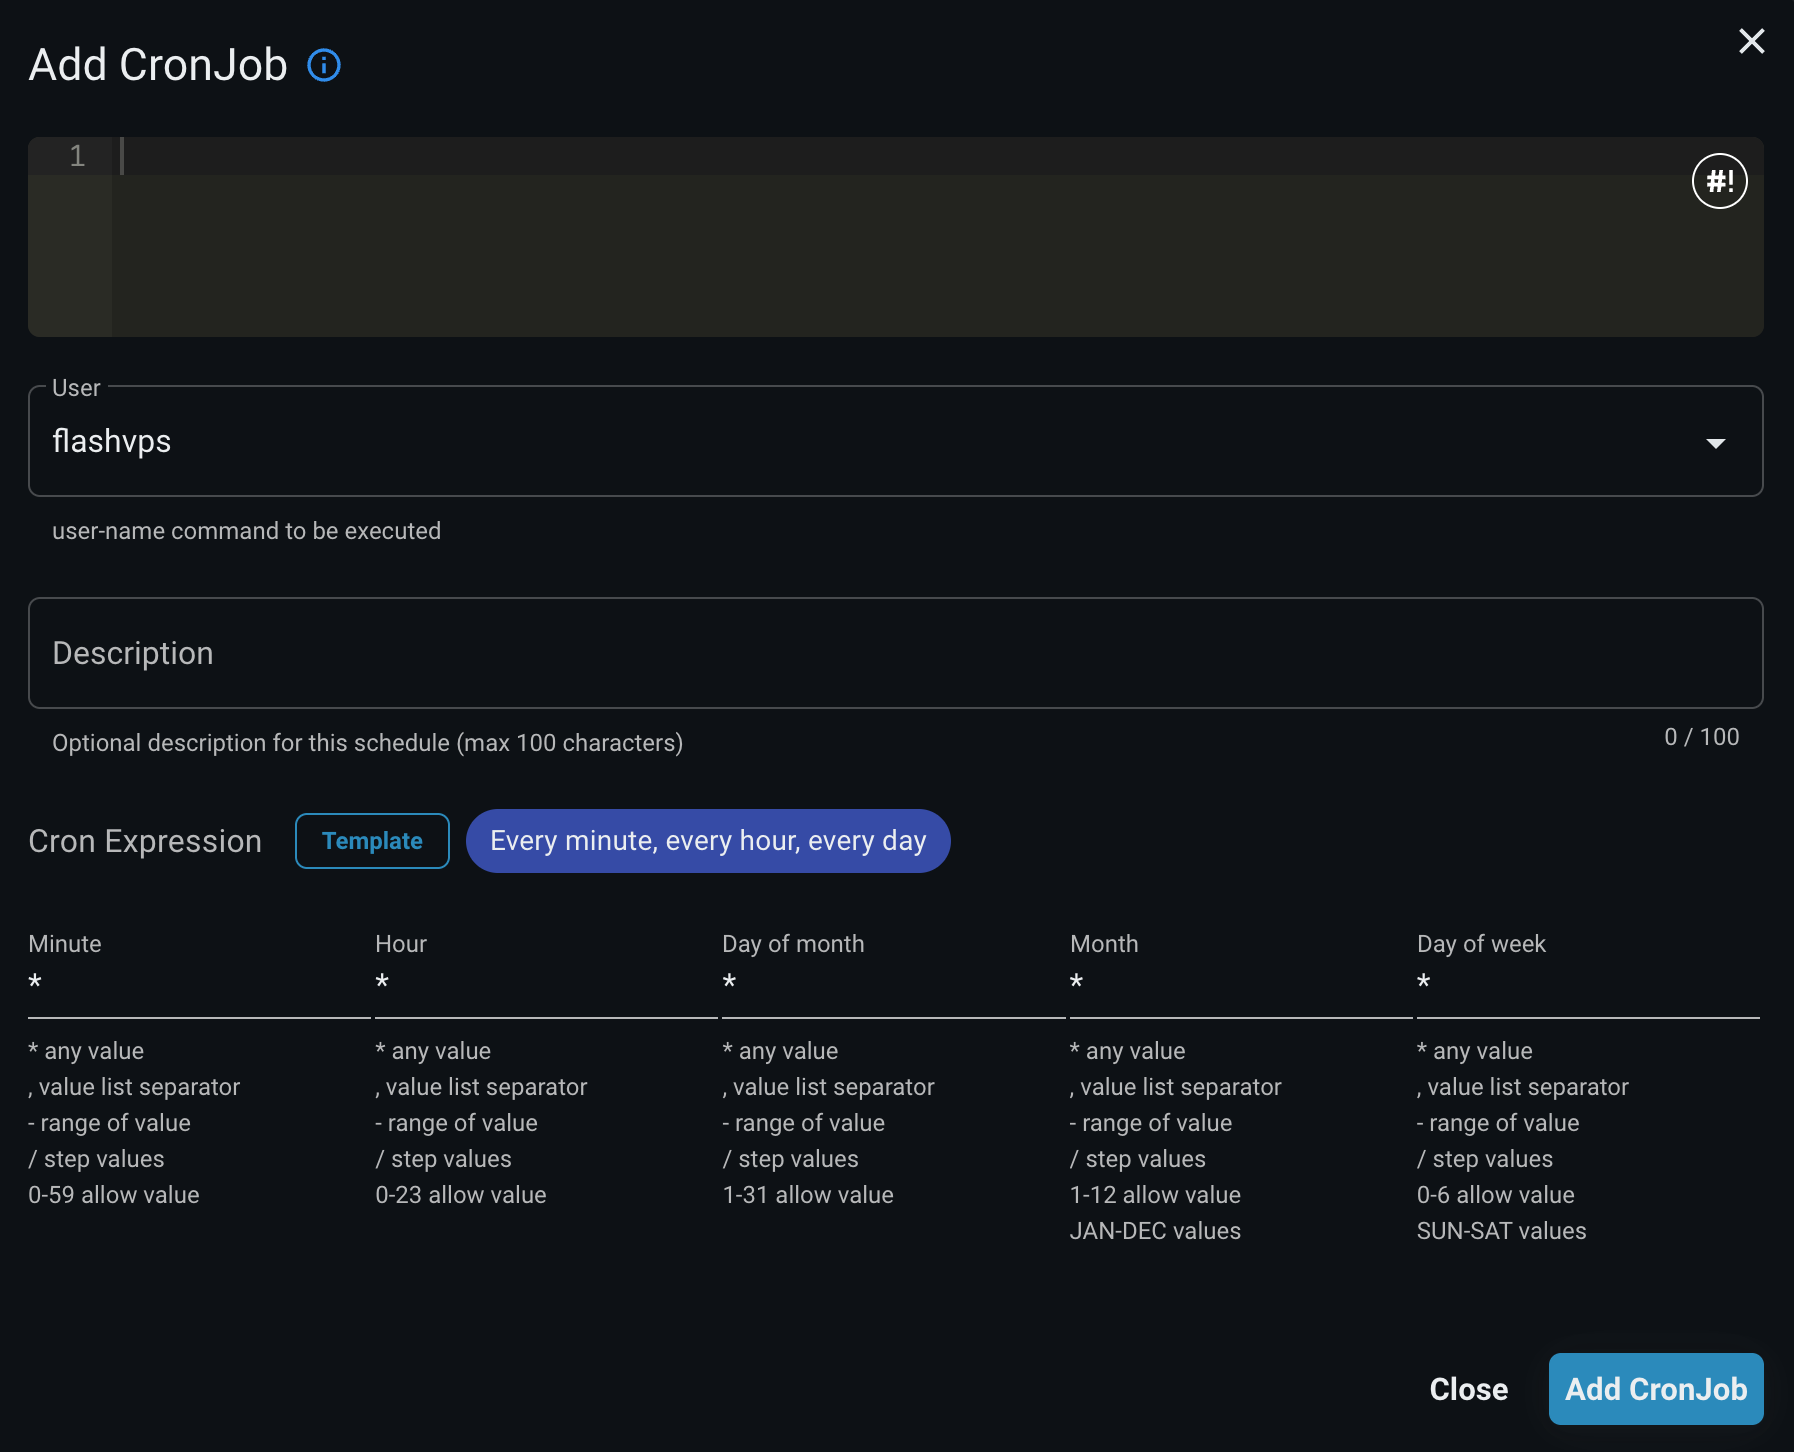Open the Template cron presets
This screenshot has height=1452, width=1794.
371,841
